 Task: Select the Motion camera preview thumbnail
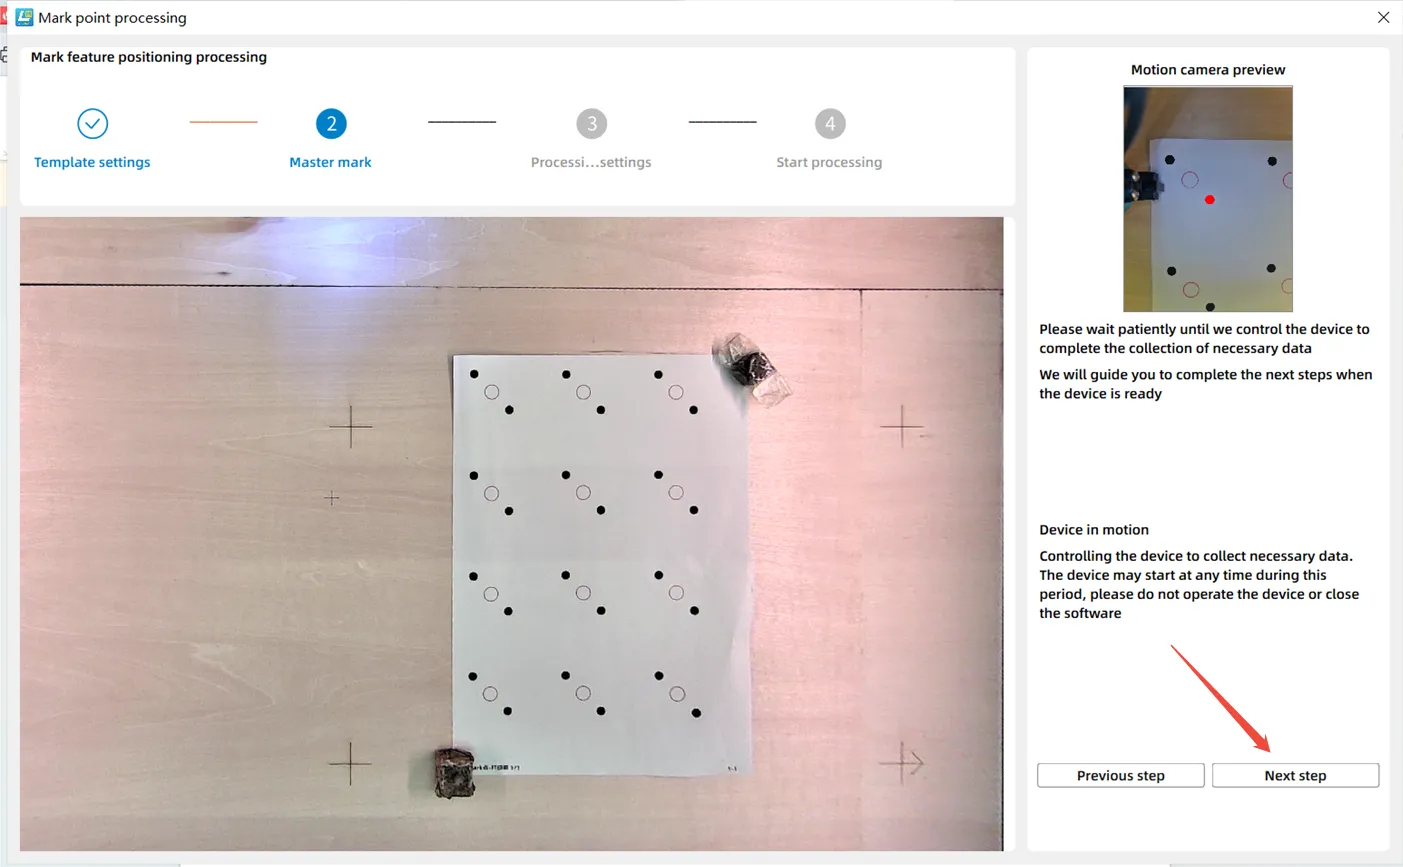click(1208, 199)
